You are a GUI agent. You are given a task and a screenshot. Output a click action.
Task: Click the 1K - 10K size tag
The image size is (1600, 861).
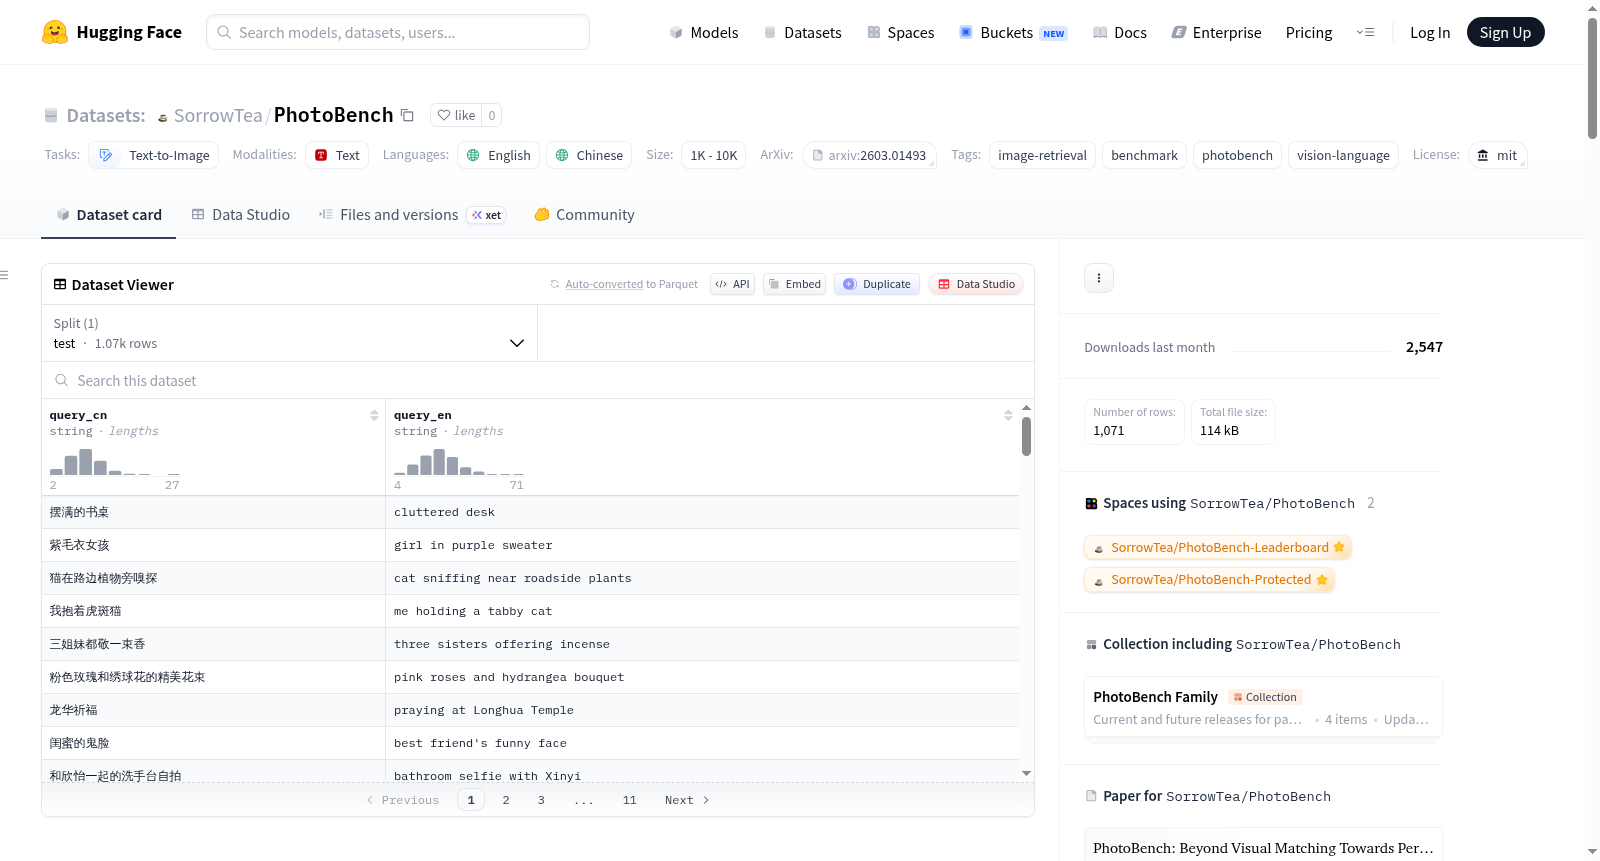[x=714, y=155]
